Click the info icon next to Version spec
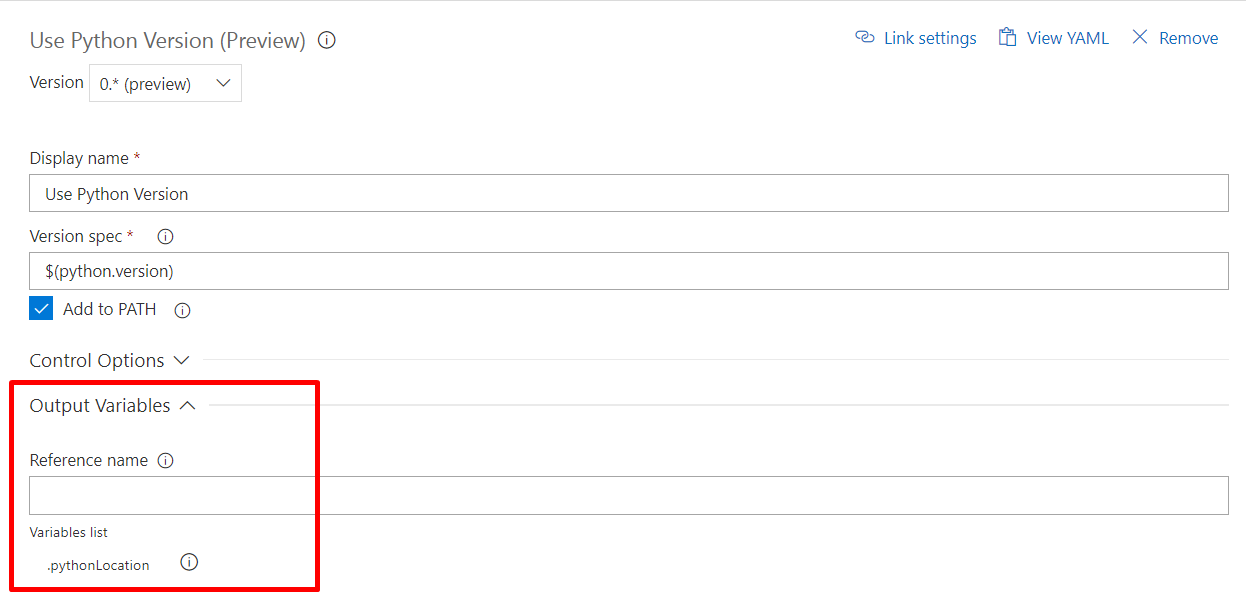This screenshot has width=1246, height=592. [x=164, y=236]
